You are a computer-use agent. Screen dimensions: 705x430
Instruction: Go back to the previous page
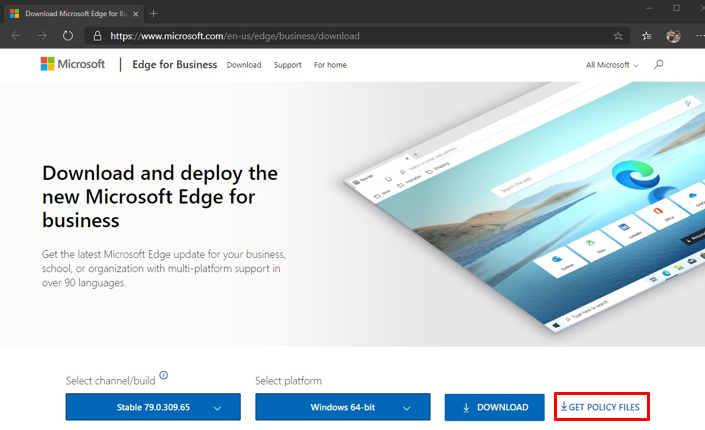point(16,36)
